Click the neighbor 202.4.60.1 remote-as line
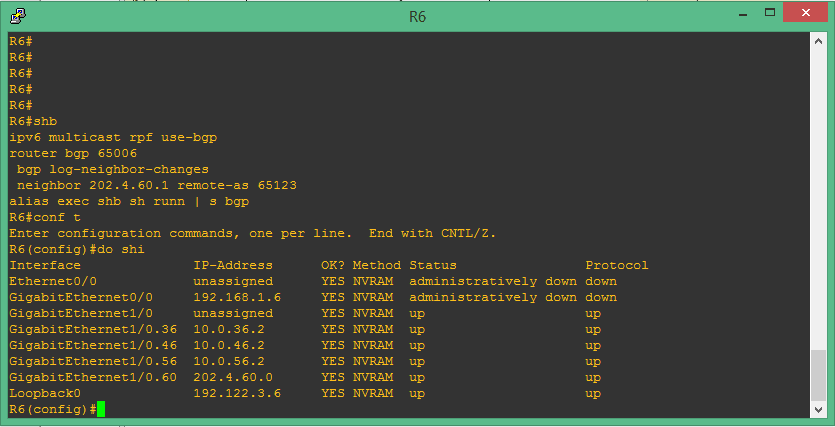This screenshot has width=835, height=427. coord(157,185)
